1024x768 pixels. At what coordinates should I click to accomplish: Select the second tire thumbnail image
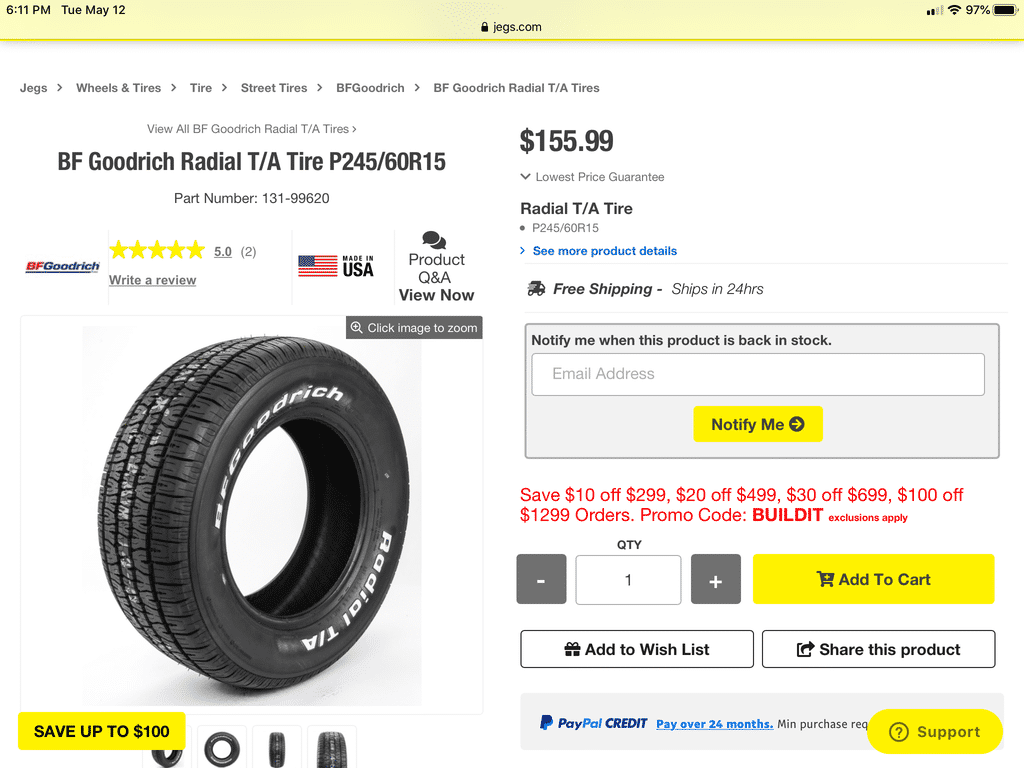[x=222, y=747]
